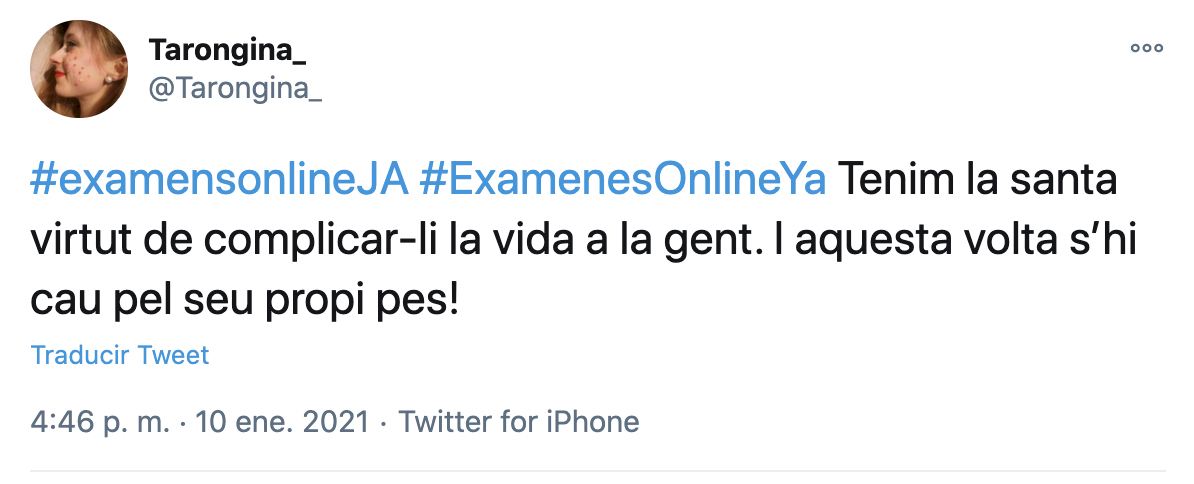The height and width of the screenshot is (484, 1194).
Task: Click the Tarongina_ profile avatar photo
Action: (79, 69)
